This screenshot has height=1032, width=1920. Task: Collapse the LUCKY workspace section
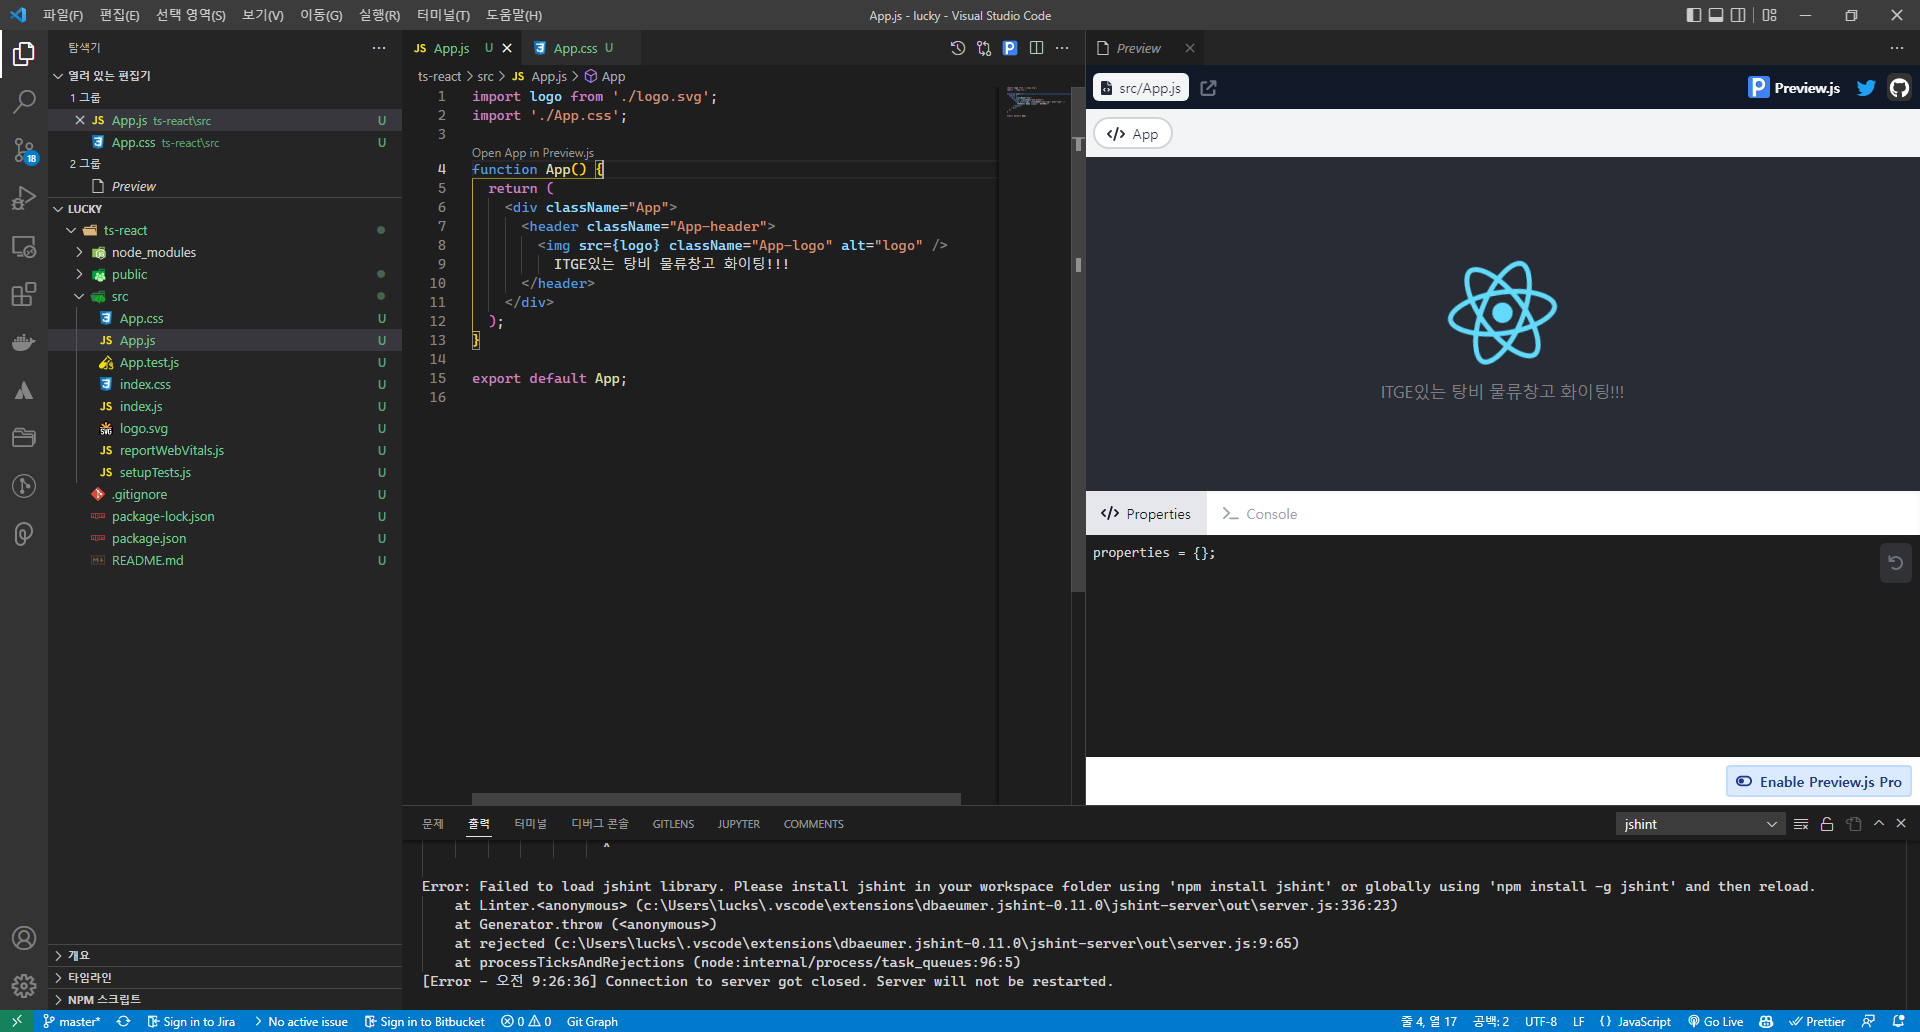[x=58, y=209]
